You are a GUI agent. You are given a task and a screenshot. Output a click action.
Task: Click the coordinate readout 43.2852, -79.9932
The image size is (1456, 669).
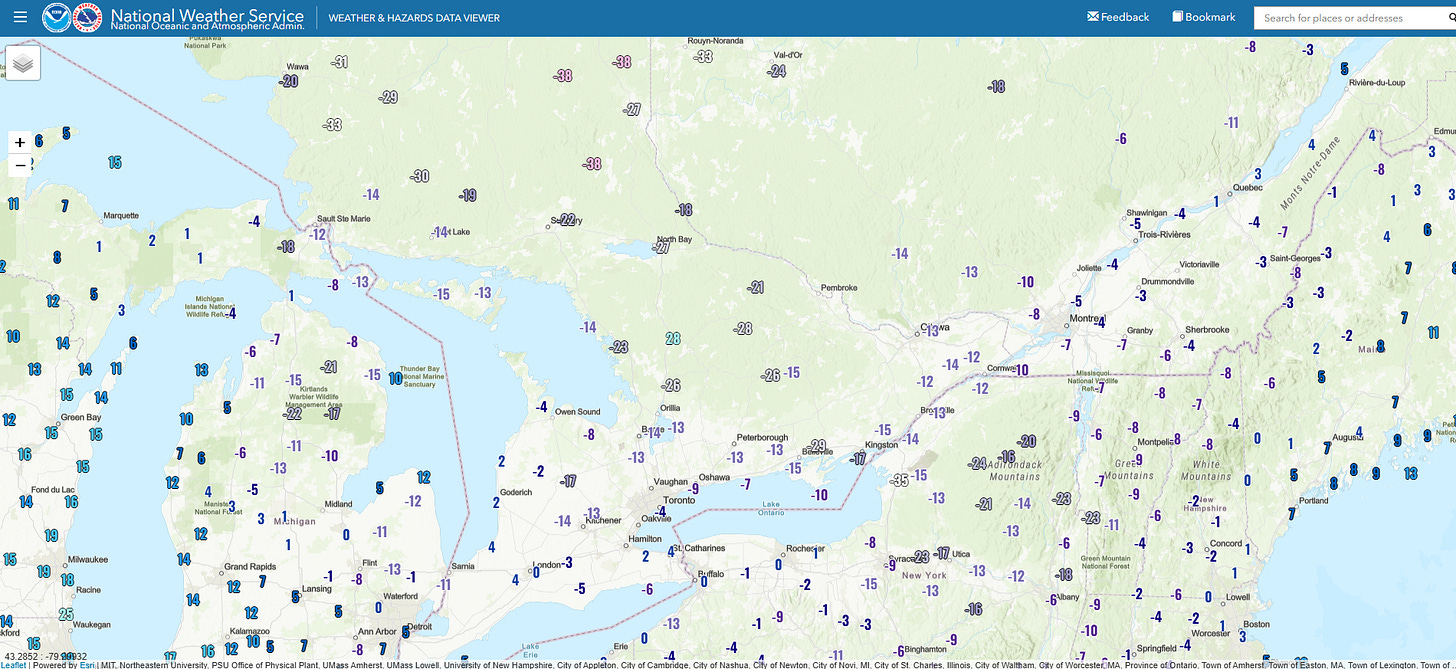coord(46,657)
